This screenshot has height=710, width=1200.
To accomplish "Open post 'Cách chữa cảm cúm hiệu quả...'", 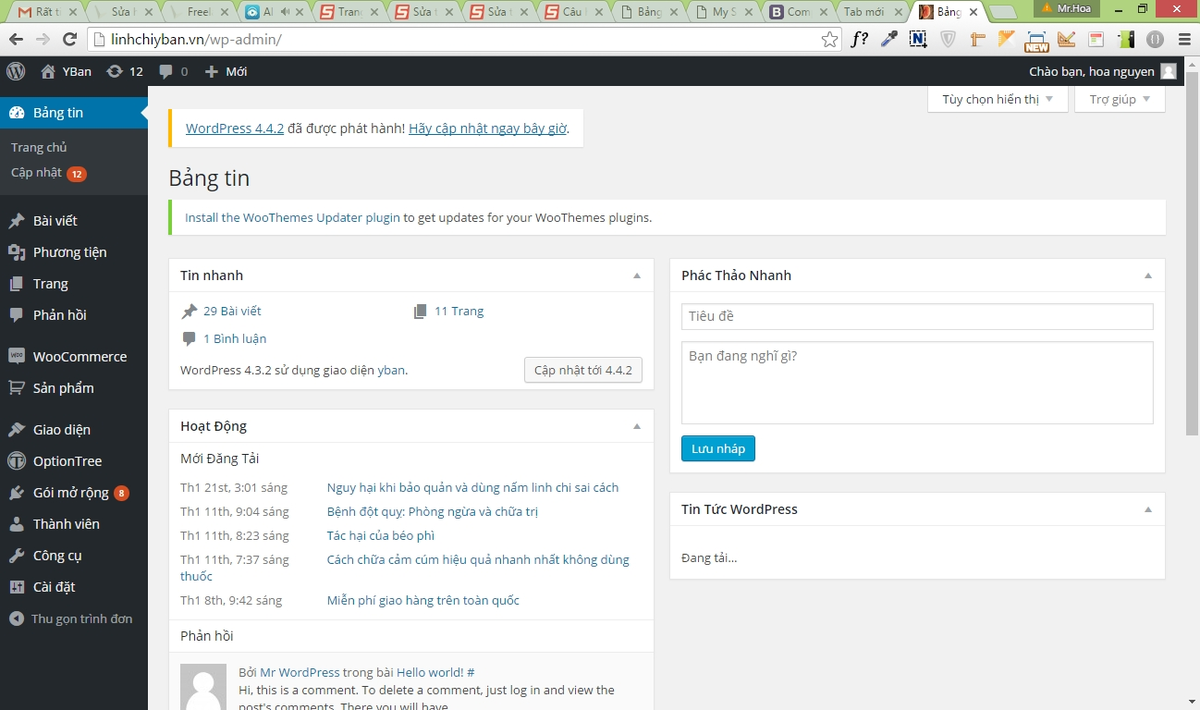I will (478, 560).
